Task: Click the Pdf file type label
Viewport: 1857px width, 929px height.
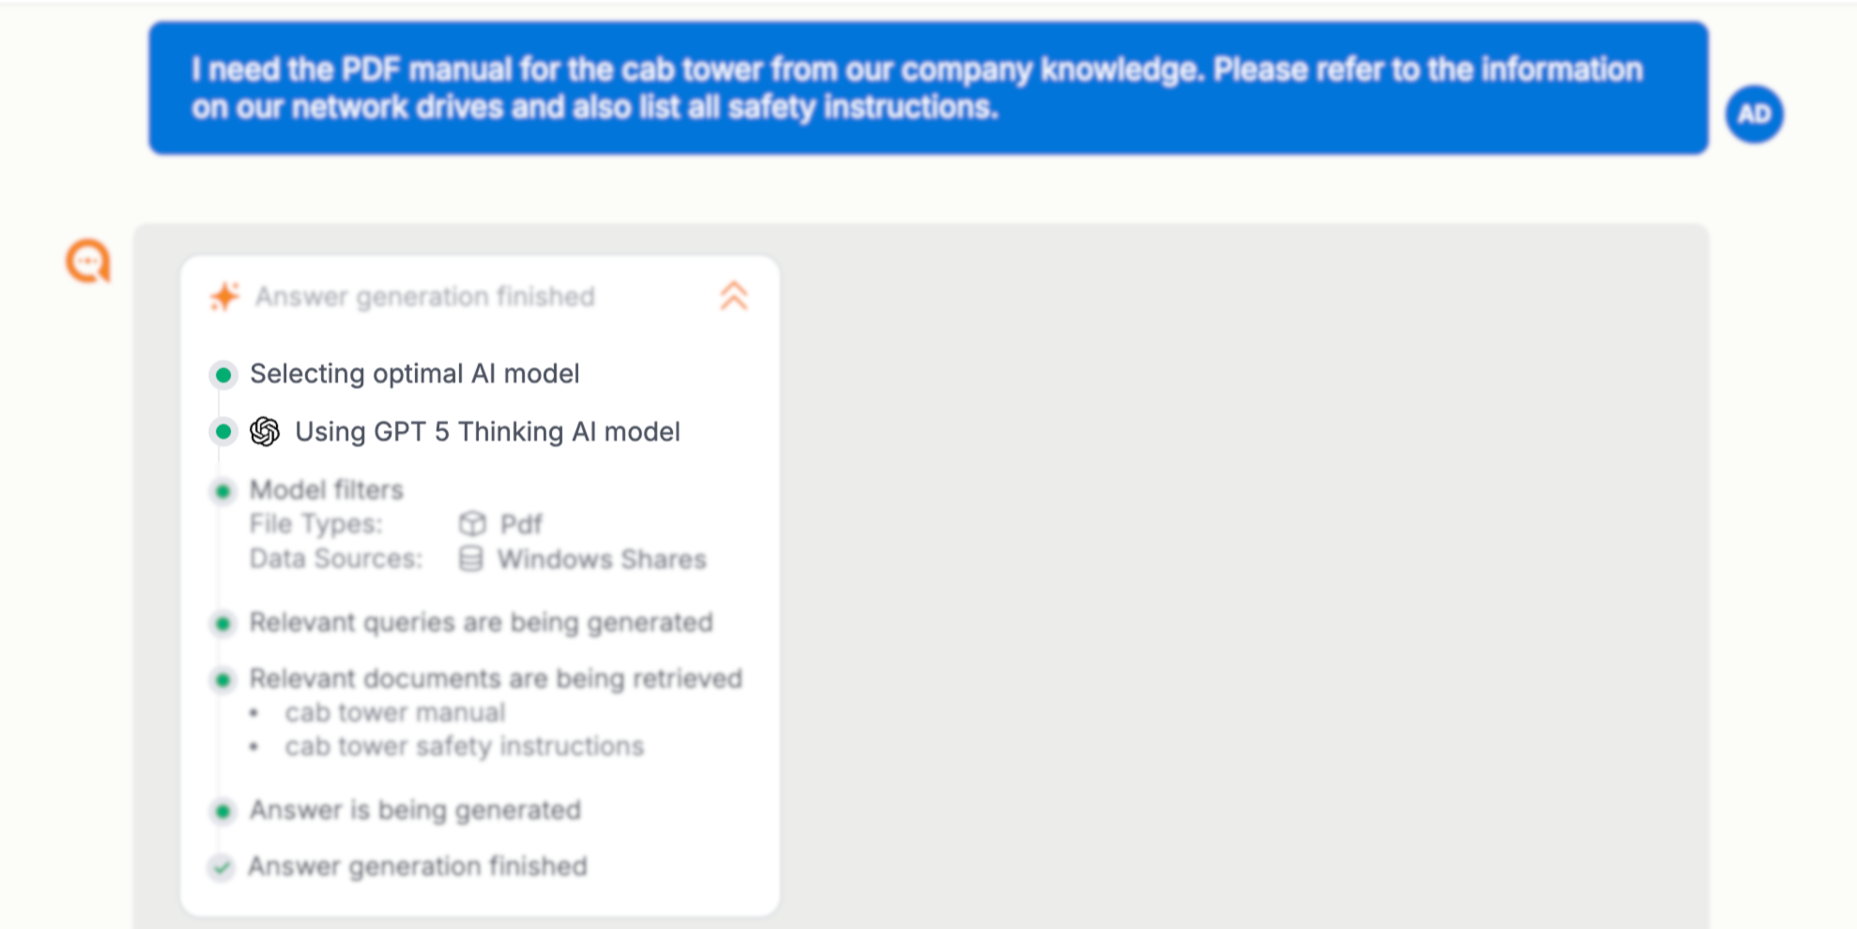Action: tap(521, 524)
